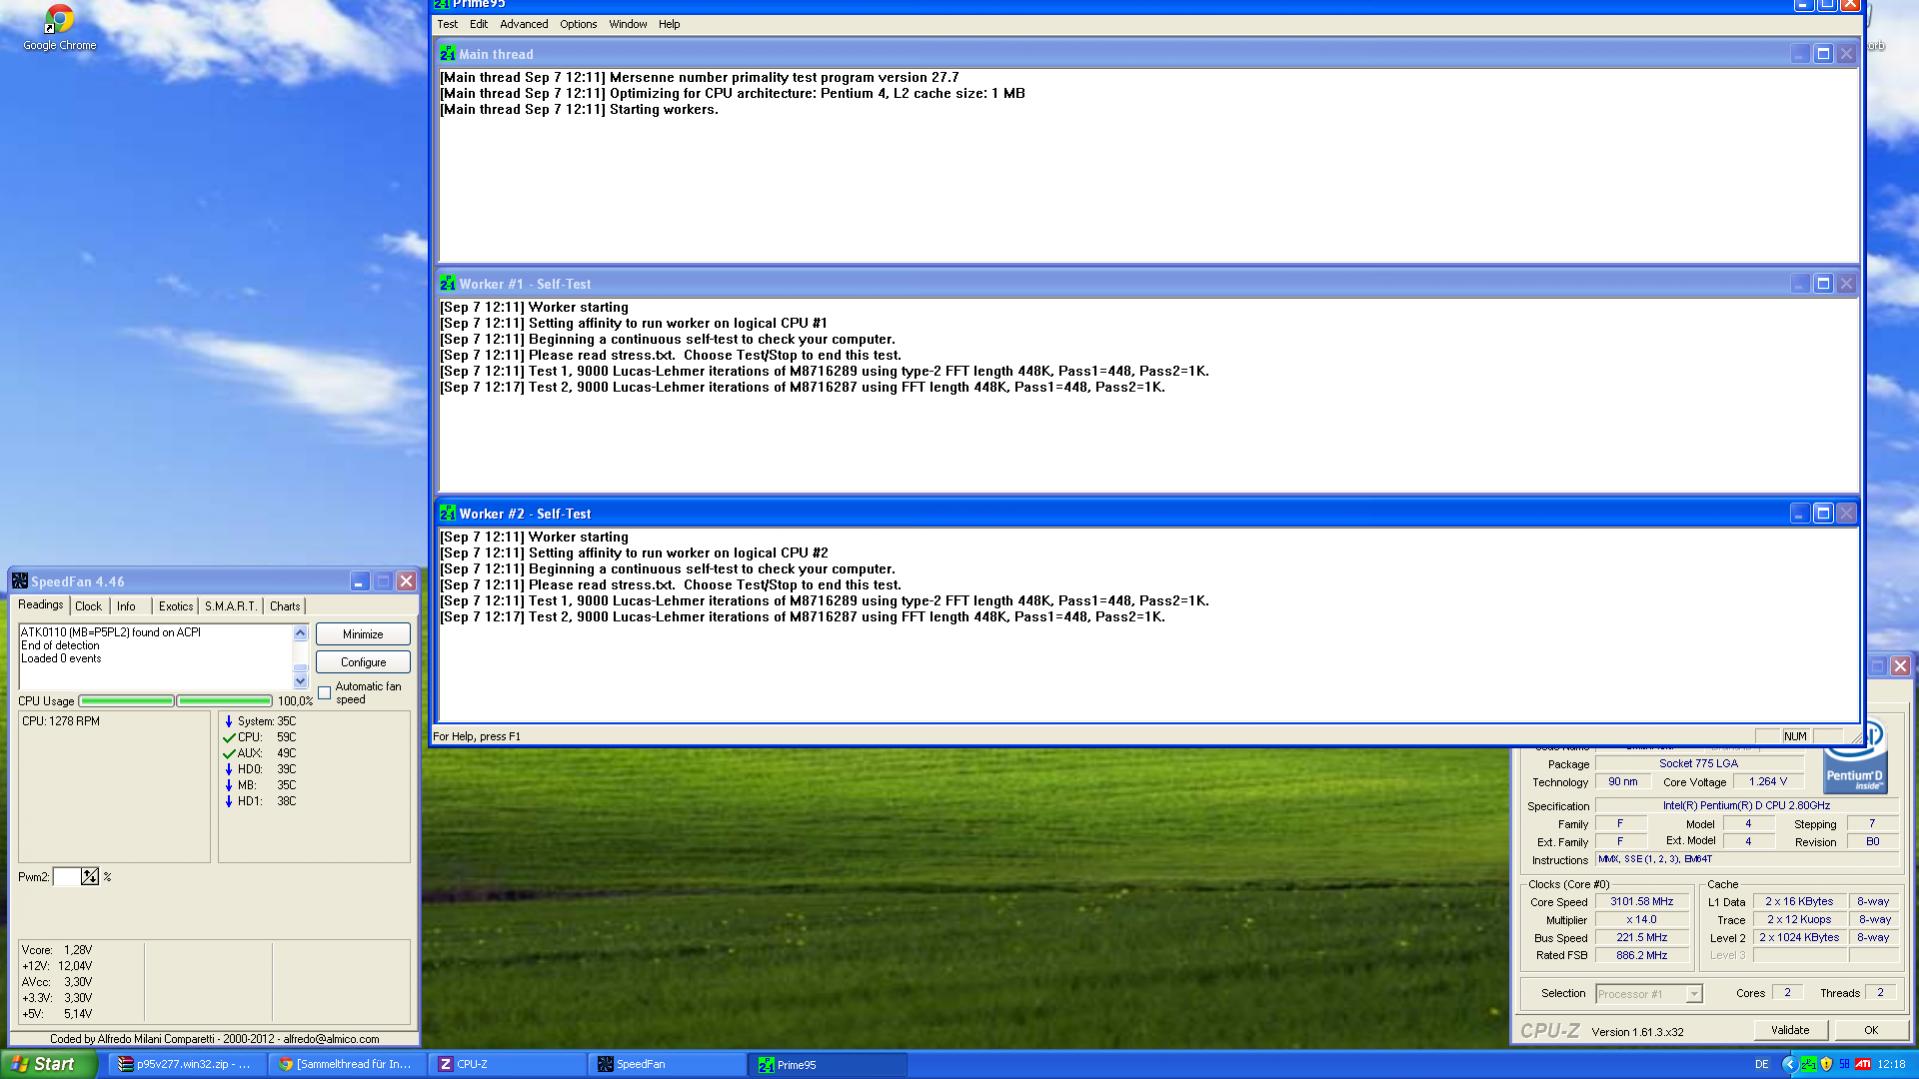This screenshot has height=1079, width=1919.
Task: Click the Validate button in CPU-Z
Action: click(1790, 1030)
